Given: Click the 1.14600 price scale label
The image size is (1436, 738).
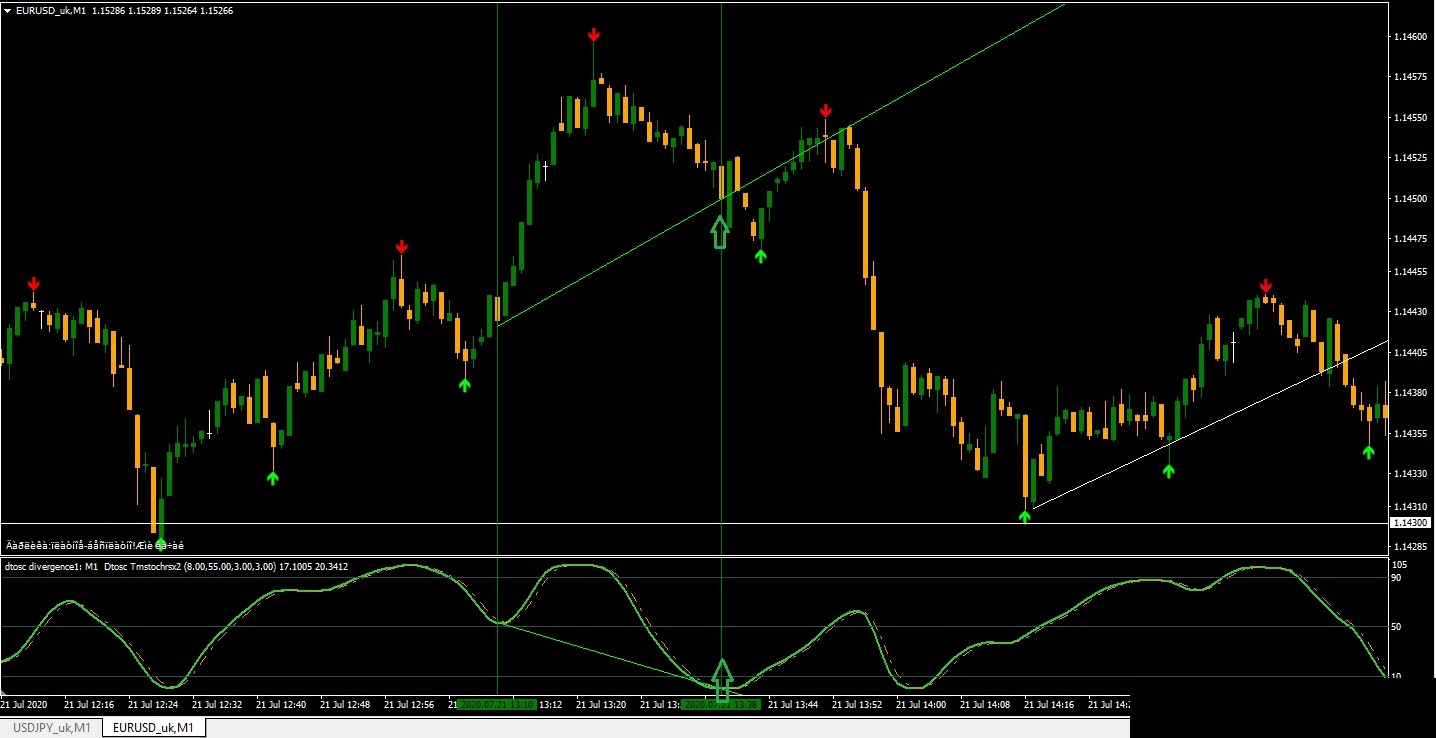Looking at the screenshot, I should point(1410,37).
